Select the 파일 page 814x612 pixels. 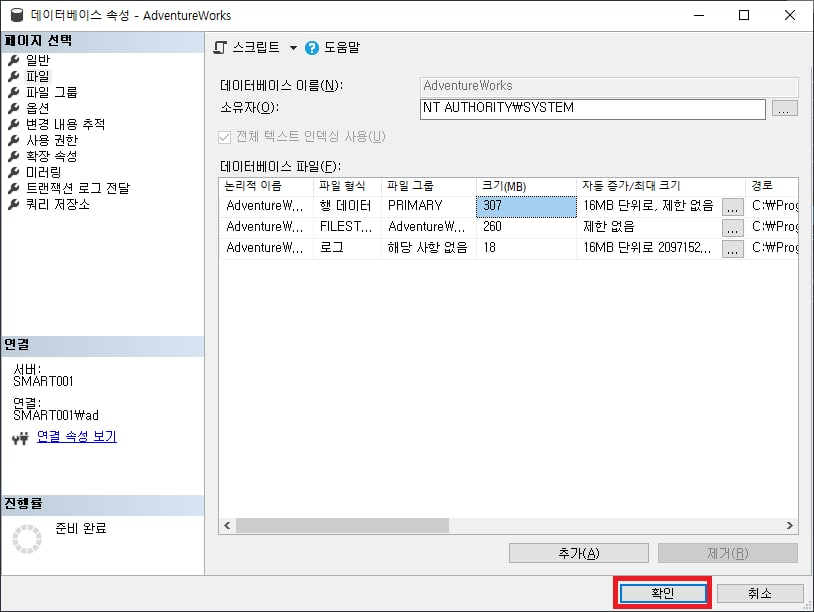[x=38, y=76]
